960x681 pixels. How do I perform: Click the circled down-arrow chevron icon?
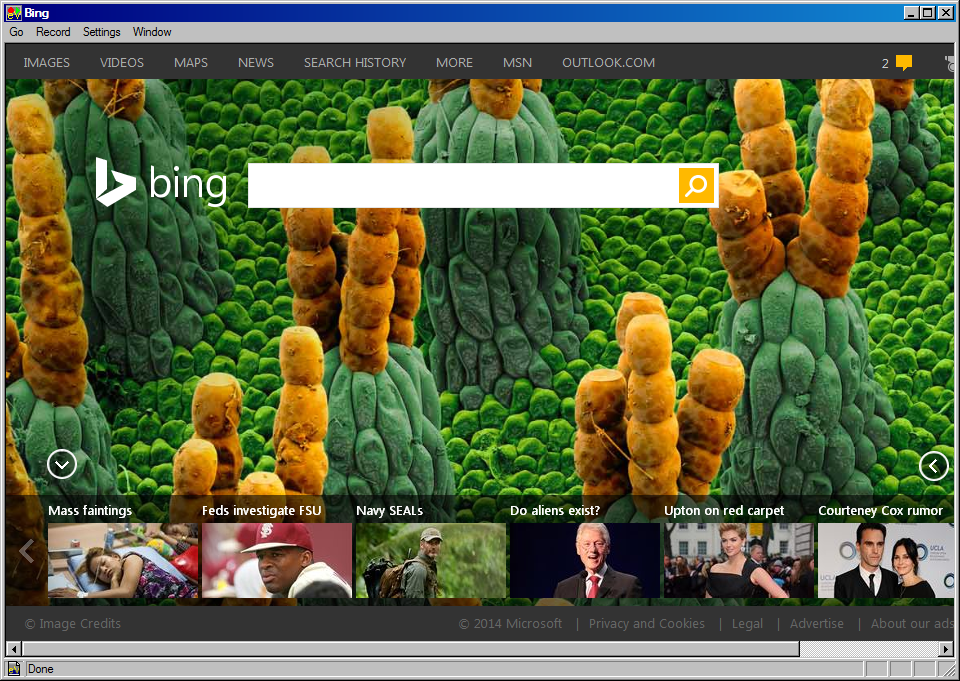pyautogui.click(x=62, y=464)
